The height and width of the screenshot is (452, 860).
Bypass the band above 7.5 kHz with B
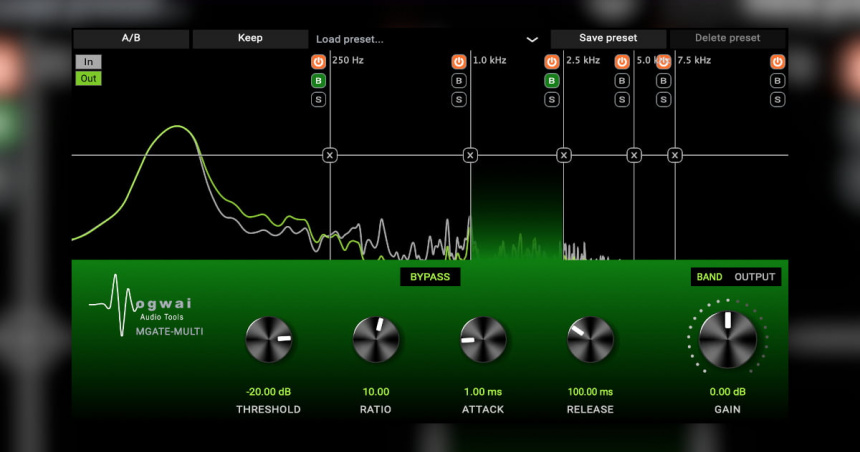pos(777,81)
